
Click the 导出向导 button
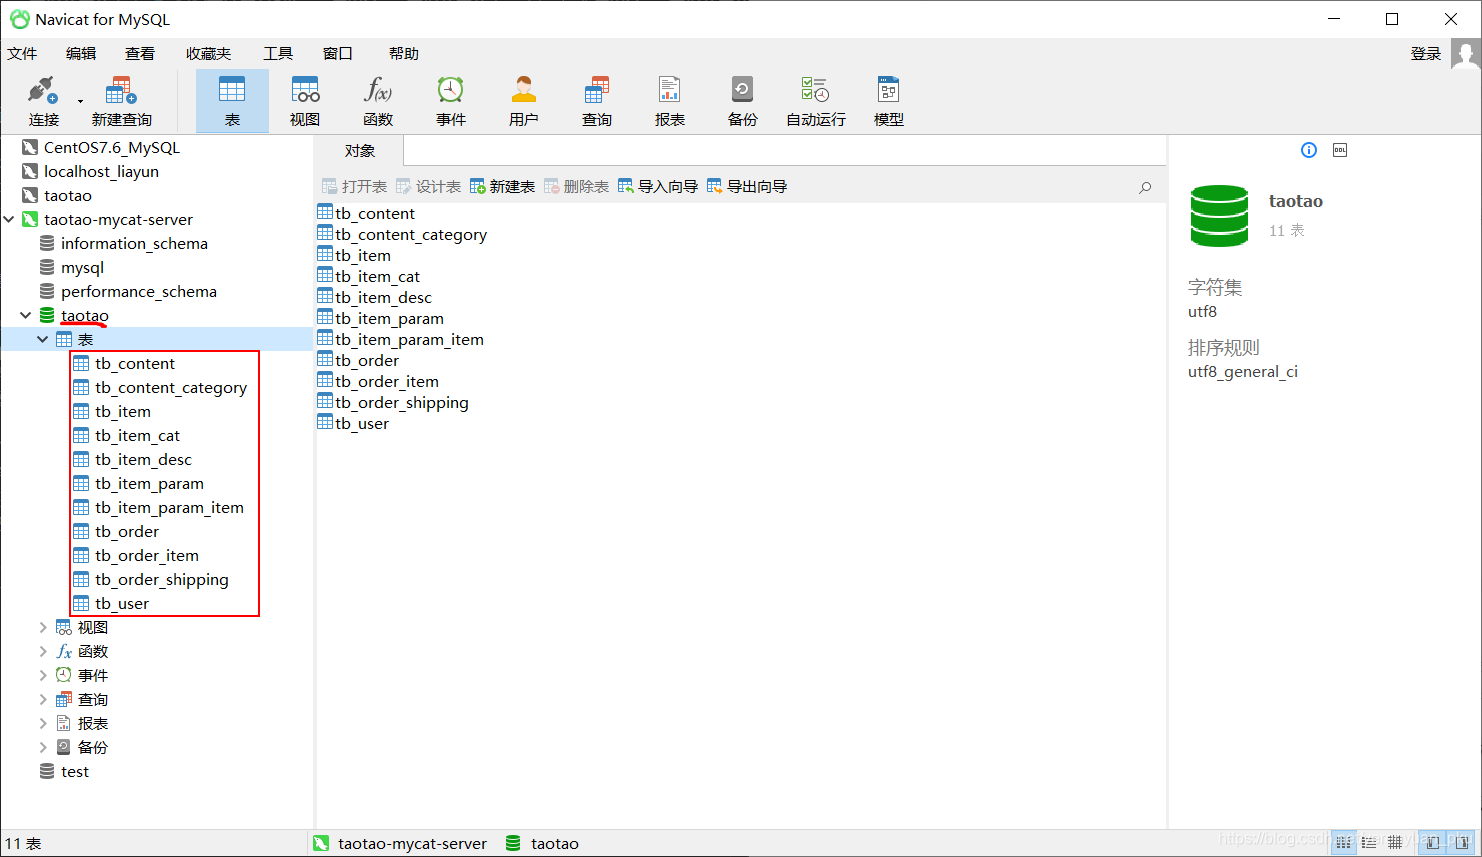(747, 186)
